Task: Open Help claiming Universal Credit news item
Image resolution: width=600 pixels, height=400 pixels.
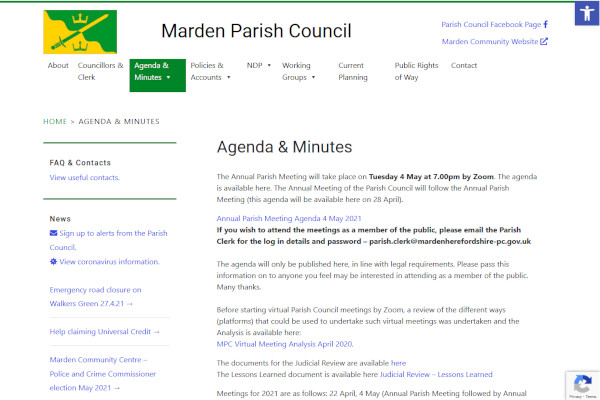Action: click(105, 331)
